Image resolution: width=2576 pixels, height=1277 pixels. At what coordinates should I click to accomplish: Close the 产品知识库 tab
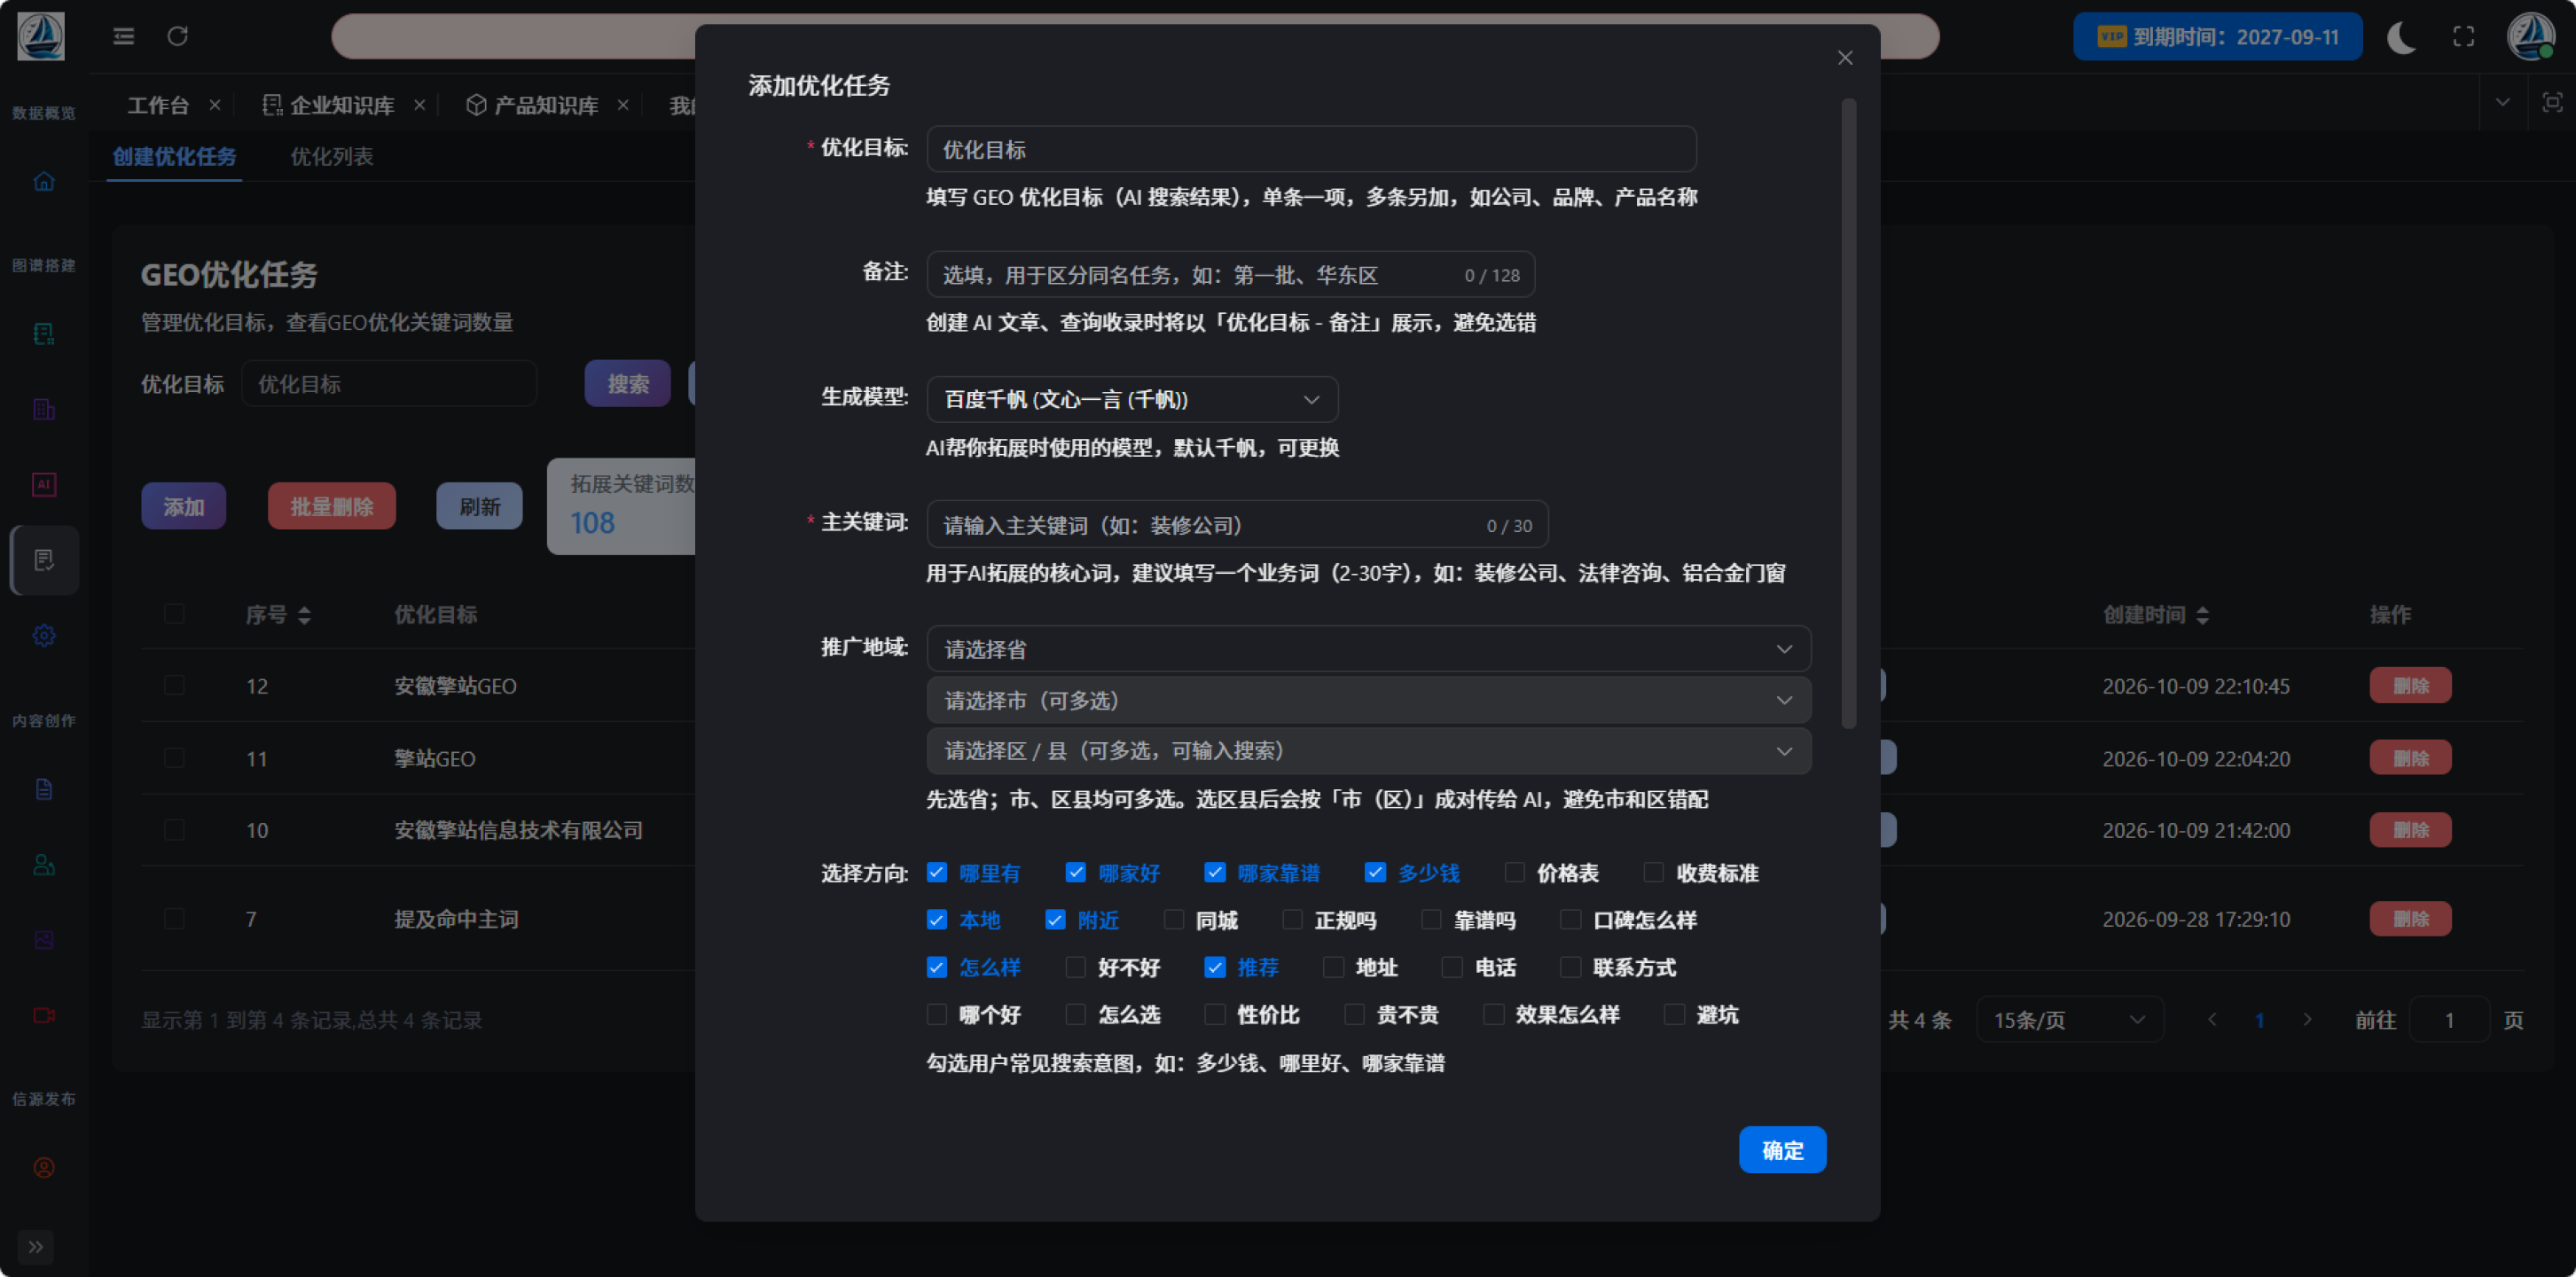[x=623, y=105]
